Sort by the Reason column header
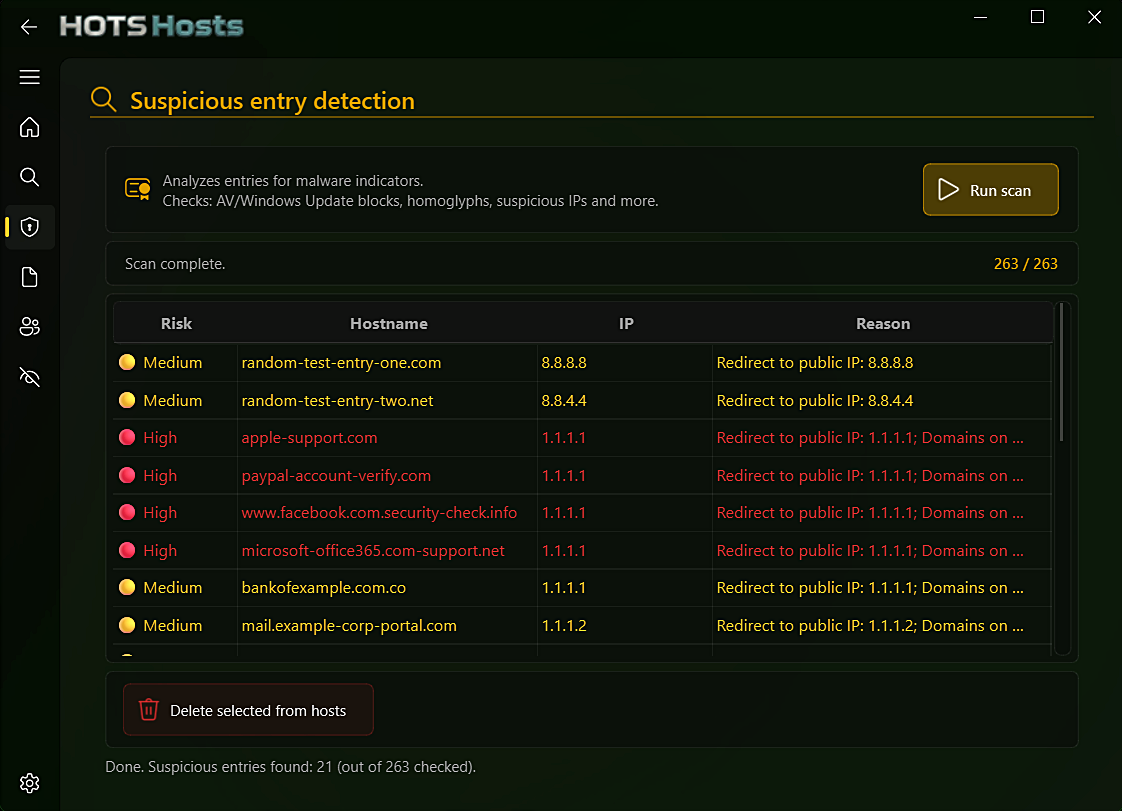 [x=883, y=324]
